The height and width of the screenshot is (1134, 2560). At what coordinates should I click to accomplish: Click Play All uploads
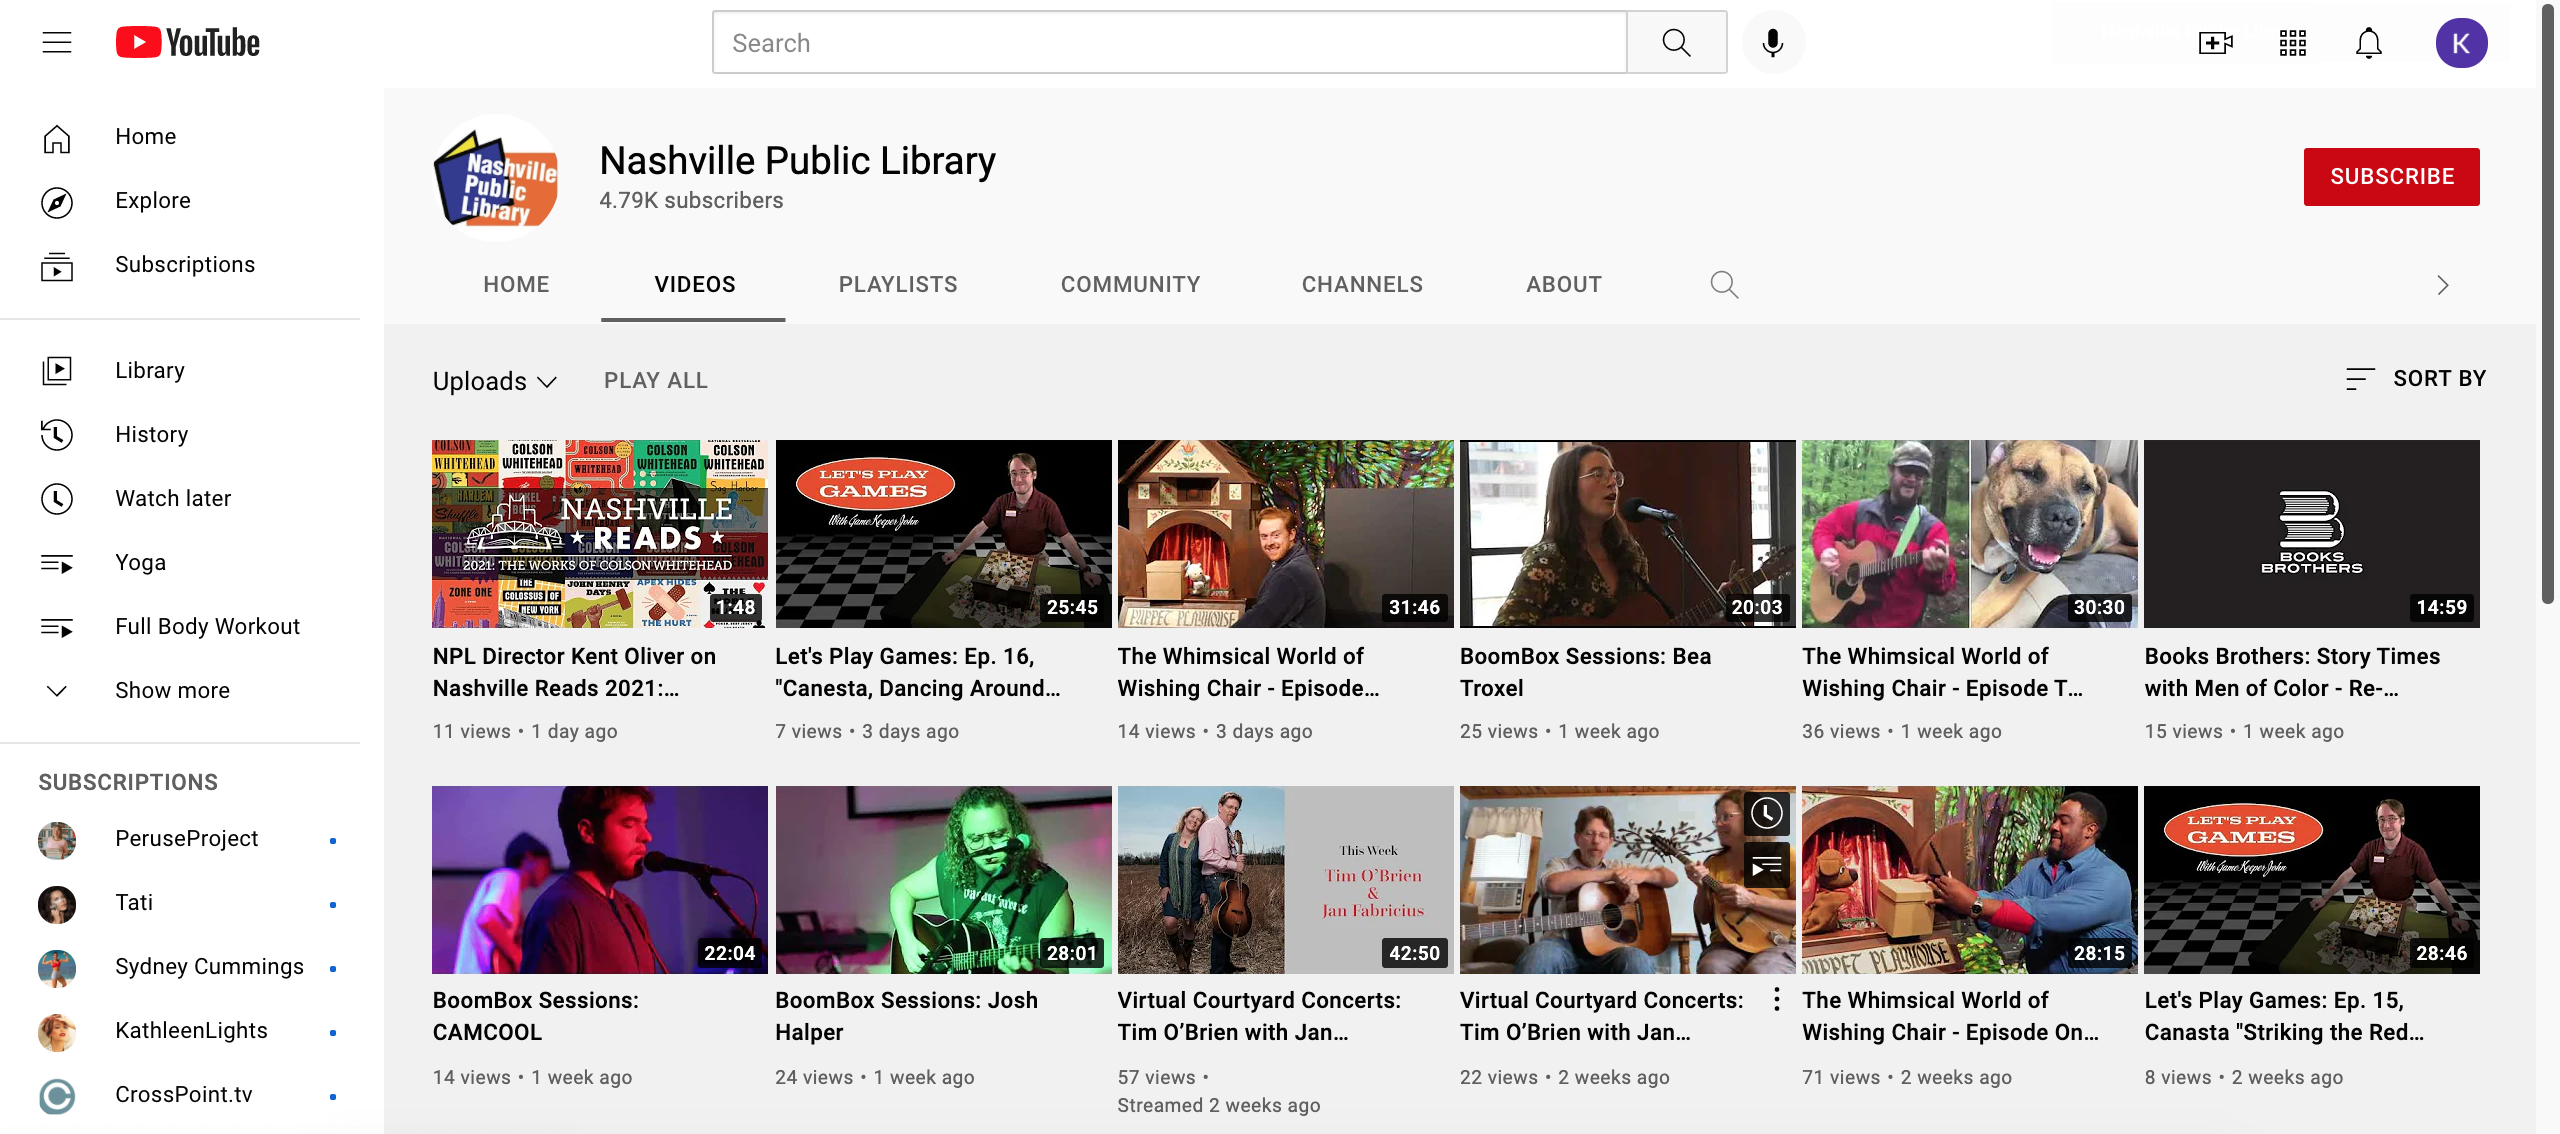tap(656, 381)
